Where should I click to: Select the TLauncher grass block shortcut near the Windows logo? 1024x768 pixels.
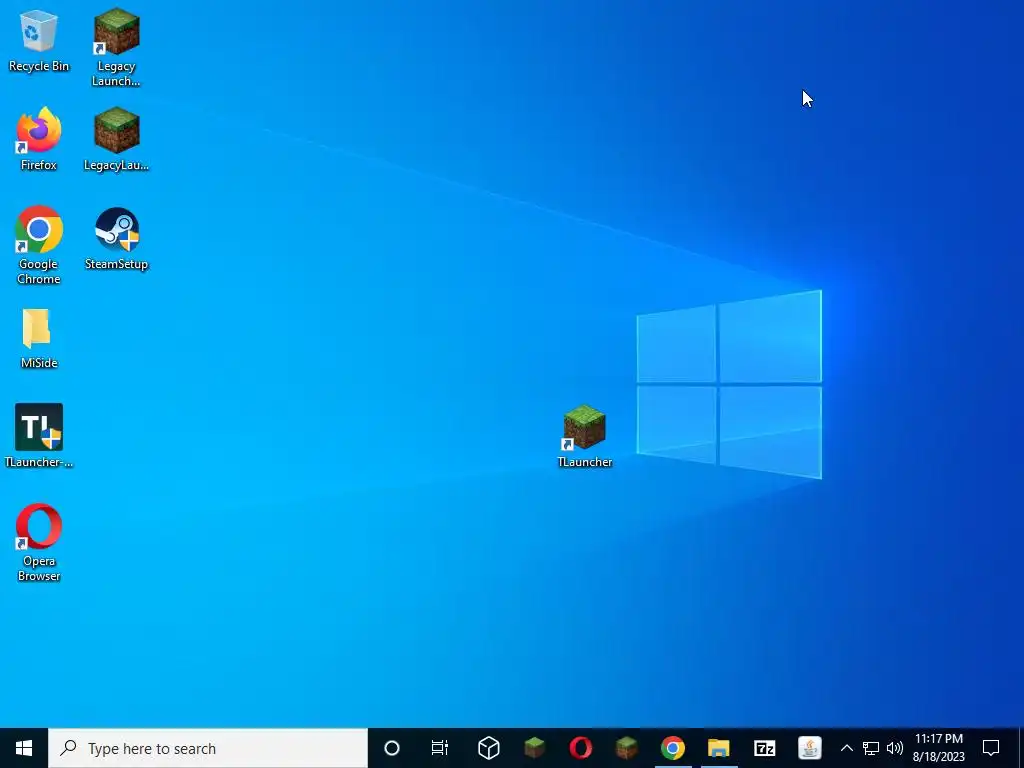point(584,436)
